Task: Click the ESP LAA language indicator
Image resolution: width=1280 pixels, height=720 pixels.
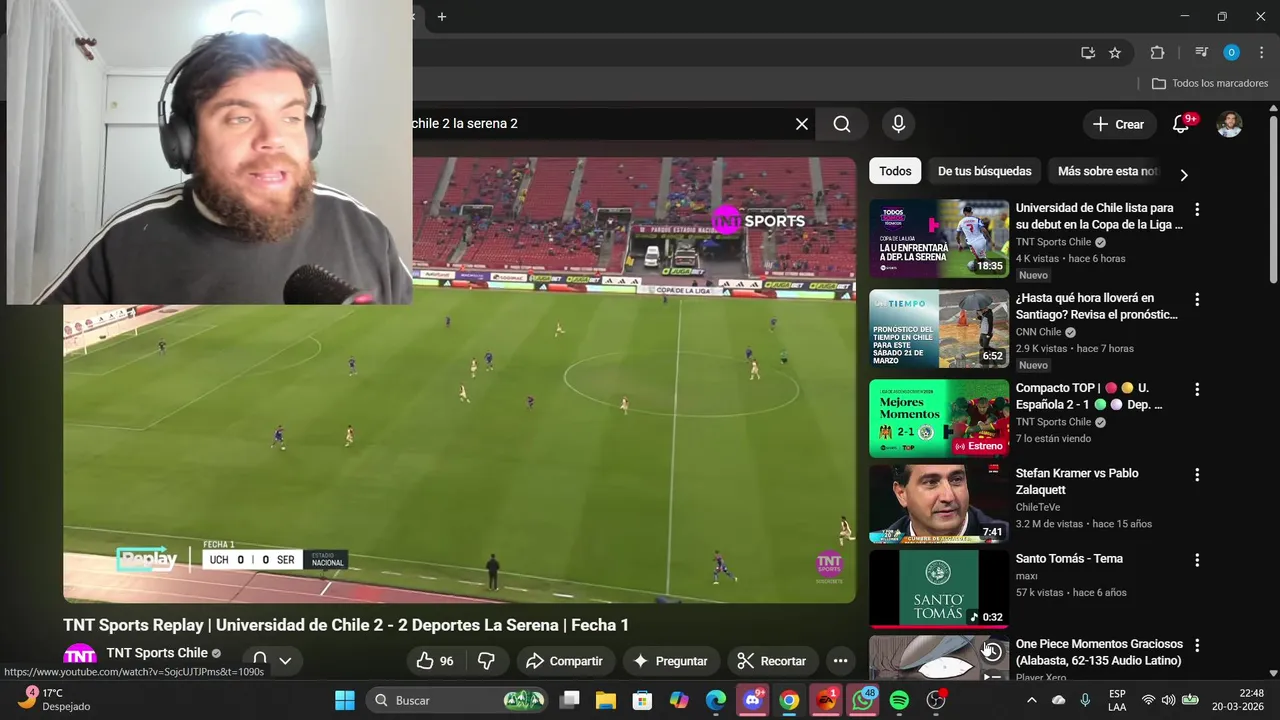Action: 1117,700
